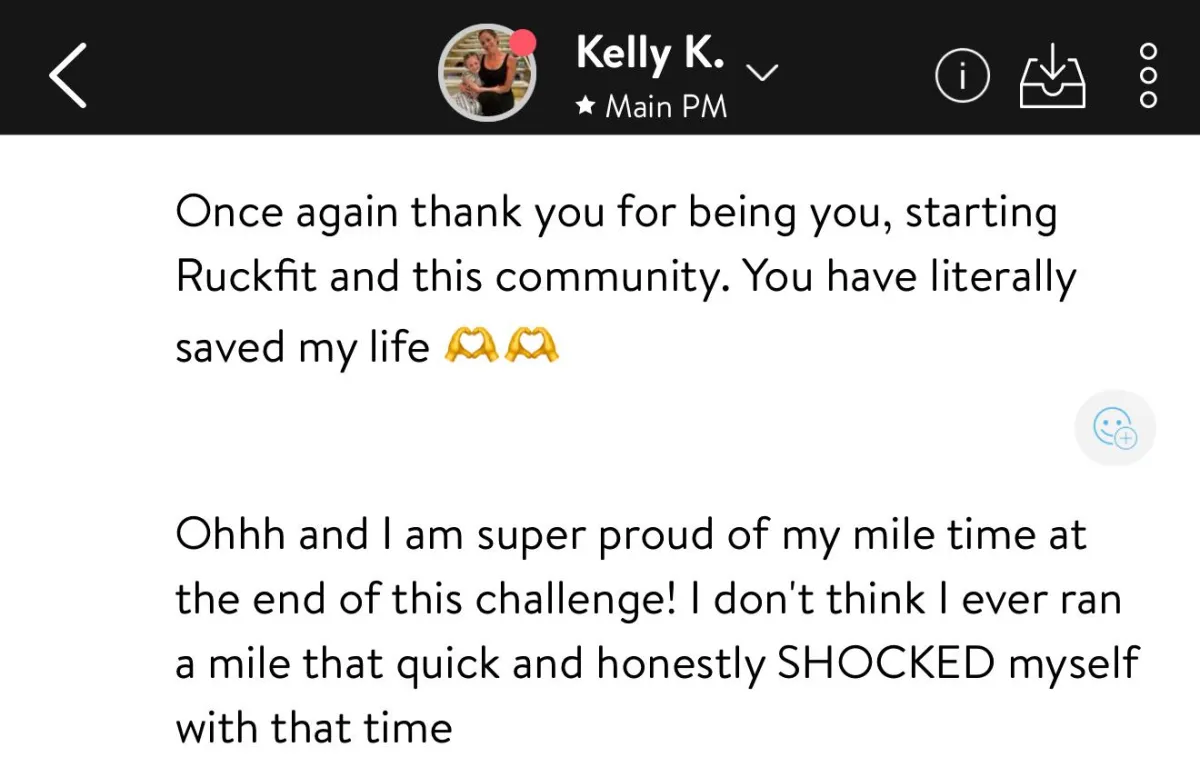Tap the "saved my life" text line
Screen dimensions: 1200x767
(302, 347)
